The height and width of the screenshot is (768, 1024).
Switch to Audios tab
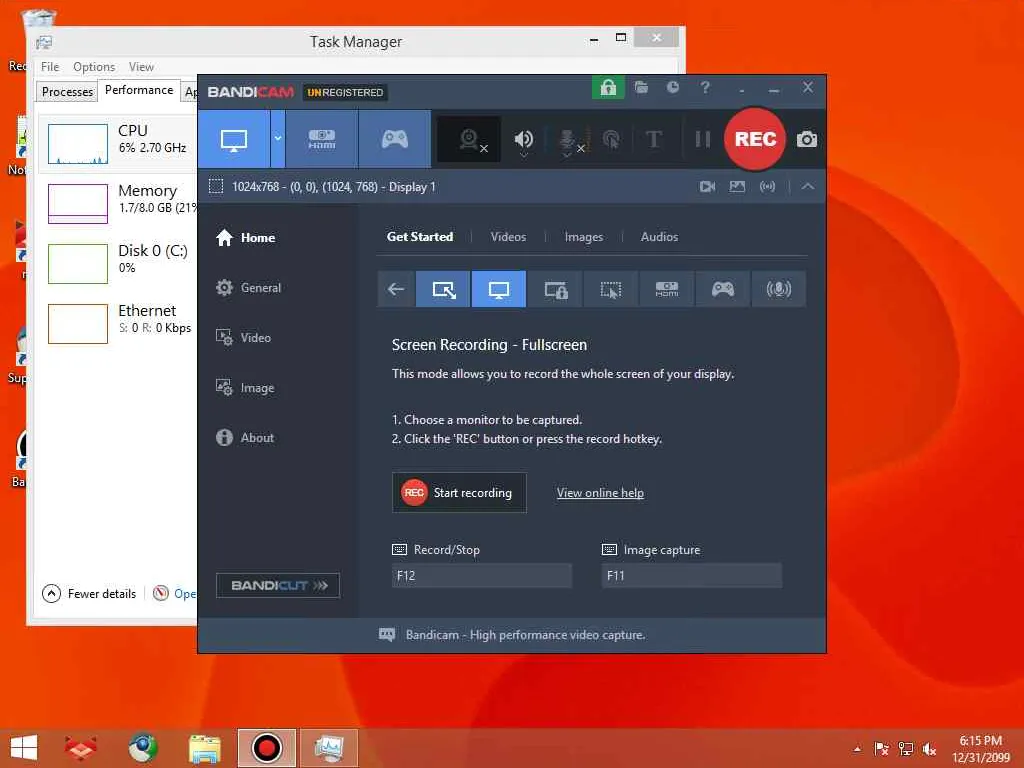pyautogui.click(x=659, y=236)
